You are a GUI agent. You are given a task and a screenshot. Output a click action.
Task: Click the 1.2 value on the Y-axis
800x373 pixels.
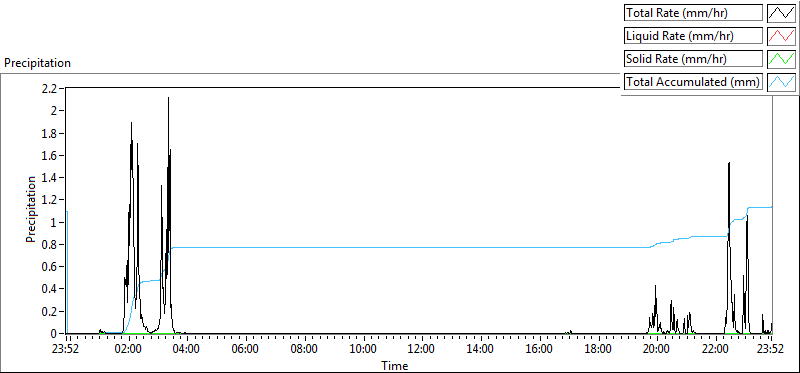(50, 200)
